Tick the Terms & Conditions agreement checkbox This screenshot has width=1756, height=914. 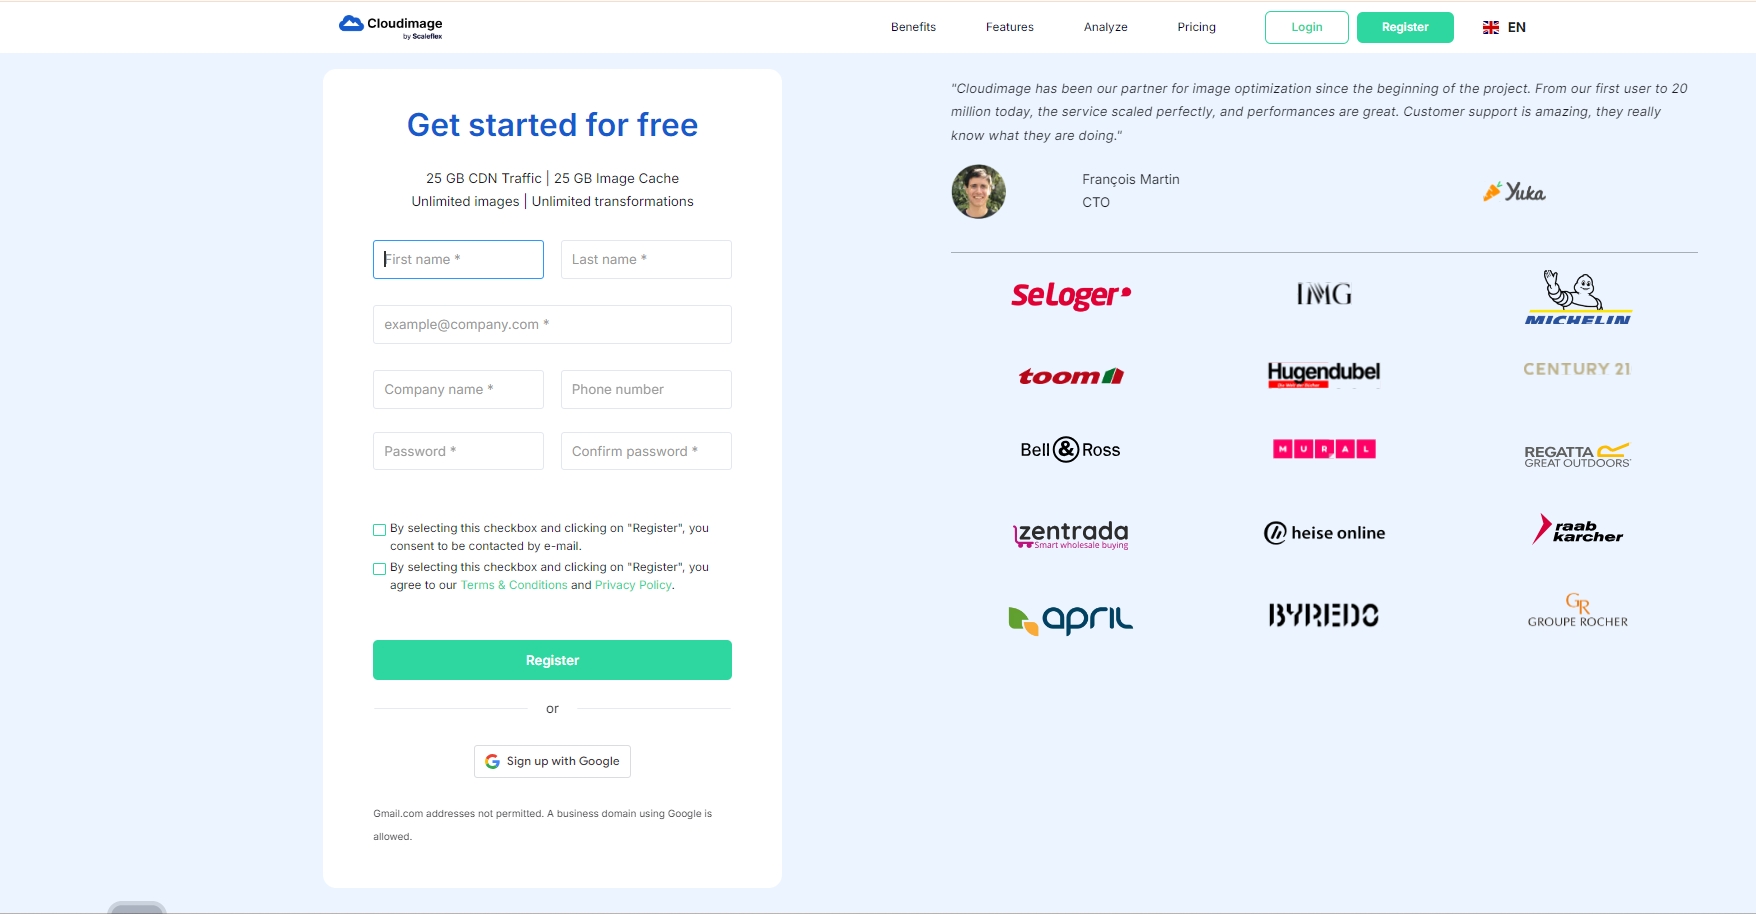380,569
